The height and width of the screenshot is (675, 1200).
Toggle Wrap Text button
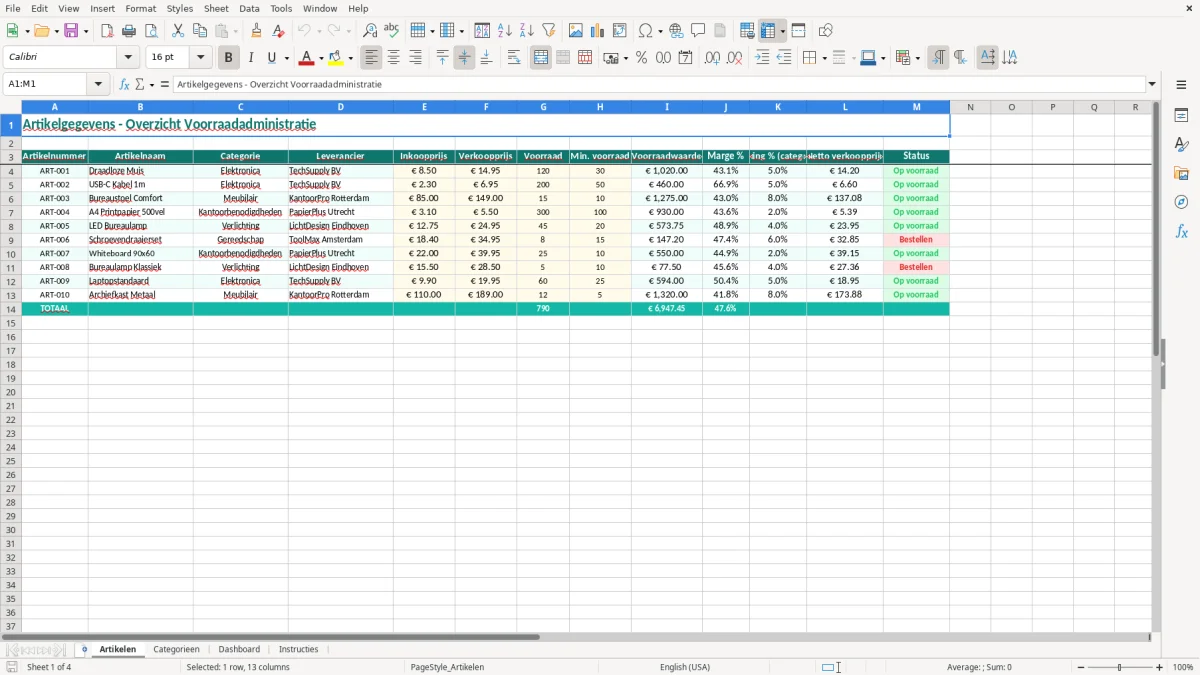pyautogui.click(x=513, y=58)
